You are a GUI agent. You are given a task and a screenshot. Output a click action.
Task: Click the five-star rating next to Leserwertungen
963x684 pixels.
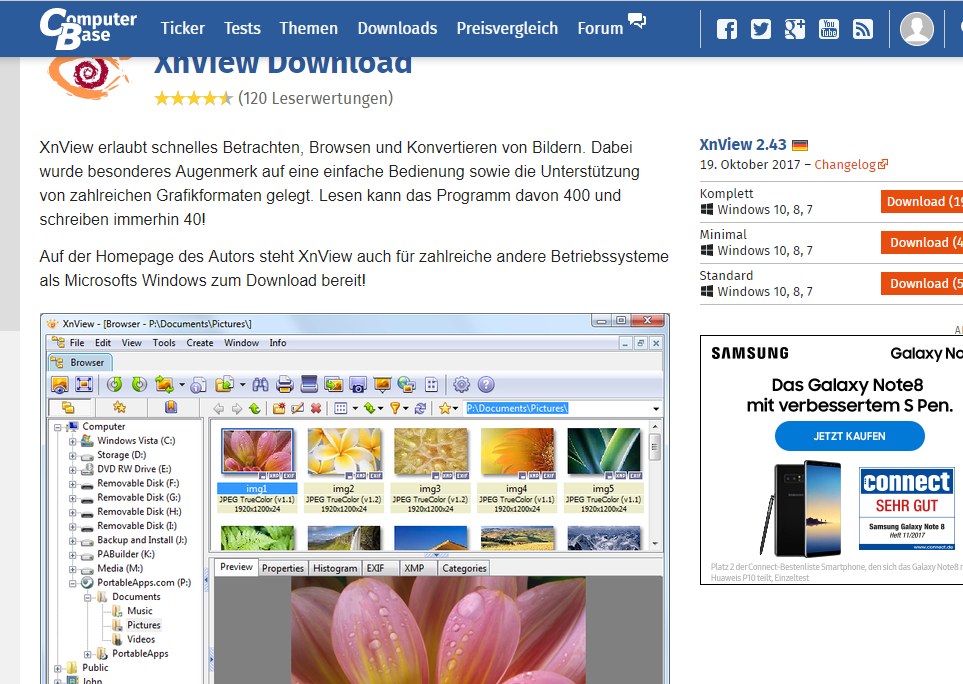click(193, 98)
